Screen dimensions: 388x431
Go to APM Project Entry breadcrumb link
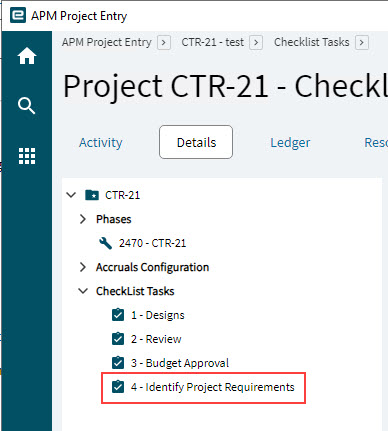coord(107,42)
